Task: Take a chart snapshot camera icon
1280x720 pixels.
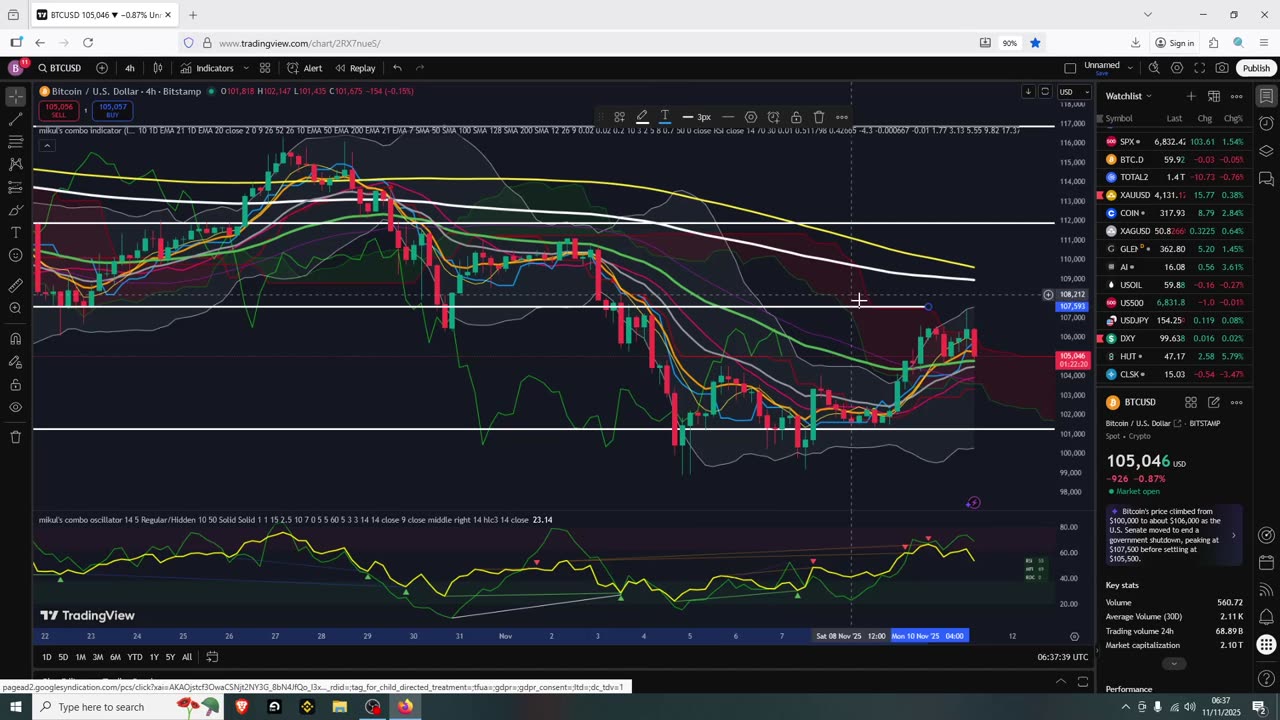Action: (x=1222, y=68)
